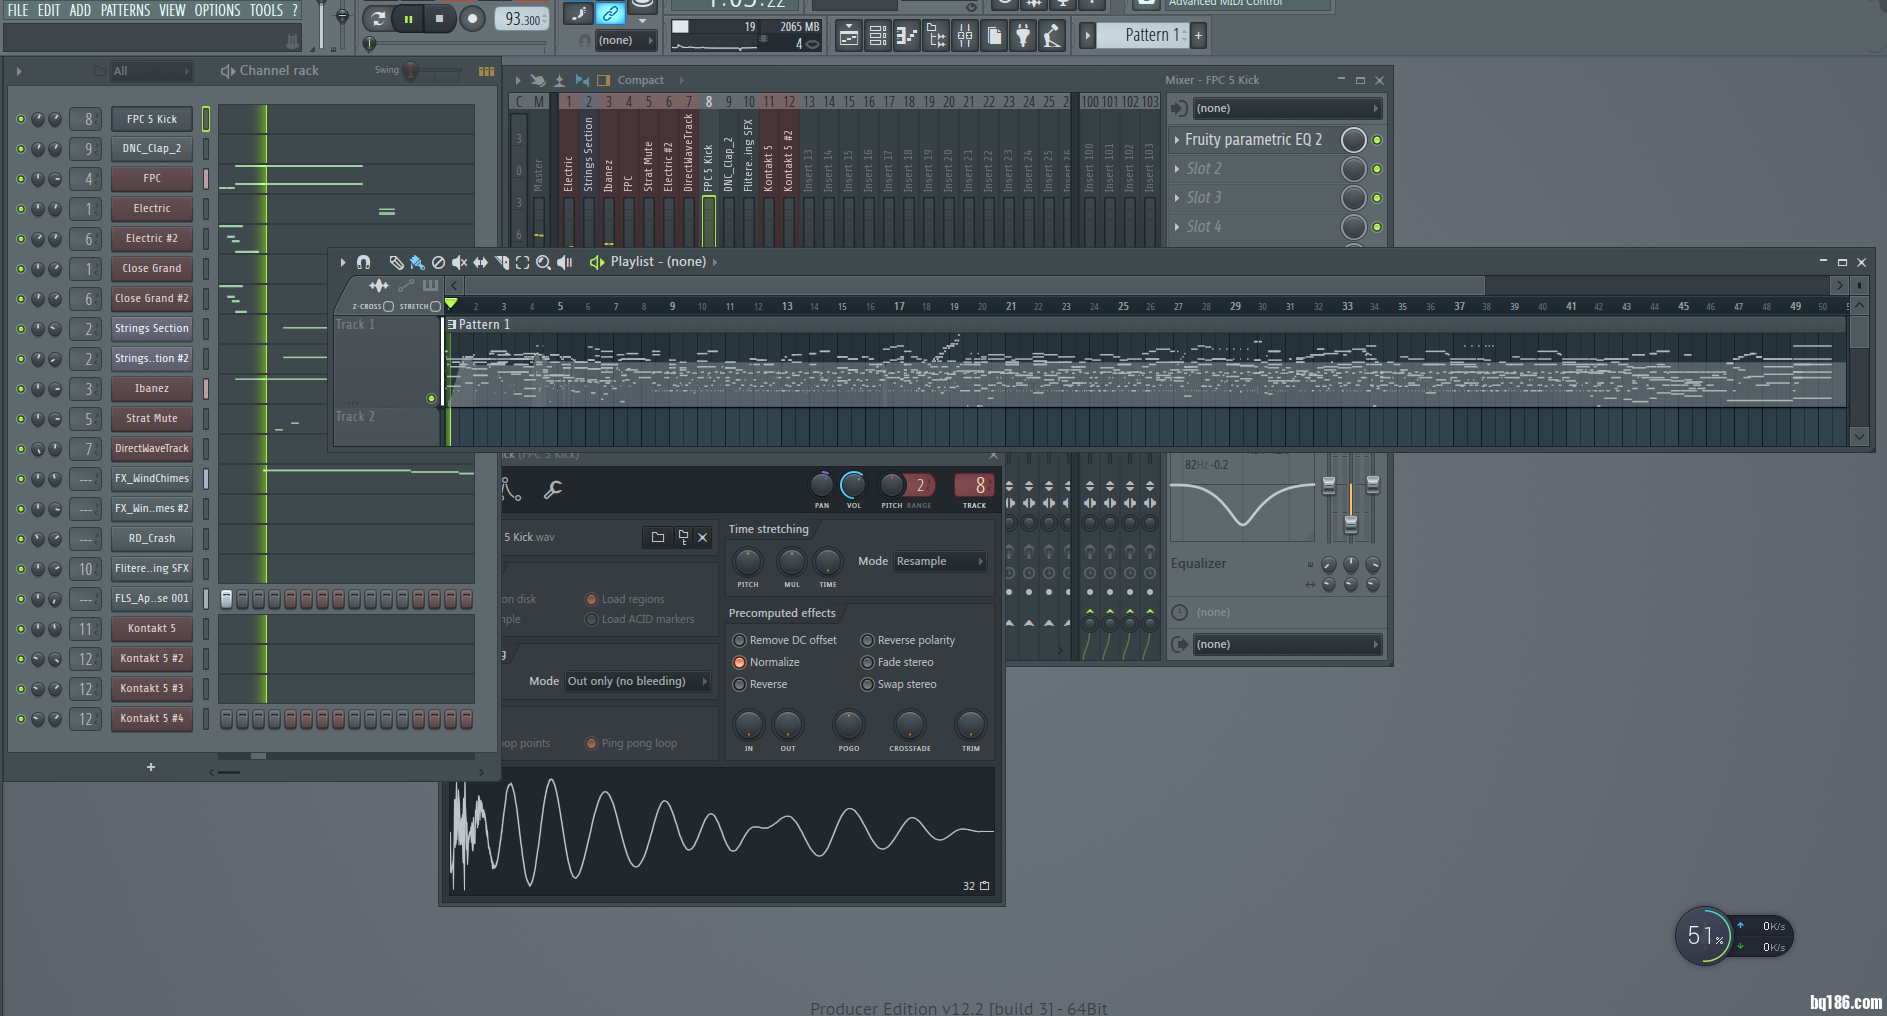Click the plus button to add channel
The width and height of the screenshot is (1887, 1016).
coord(151,767)
